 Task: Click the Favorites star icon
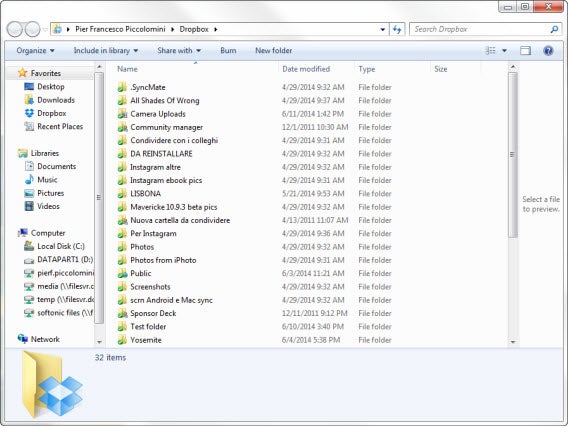pos(22,73)
